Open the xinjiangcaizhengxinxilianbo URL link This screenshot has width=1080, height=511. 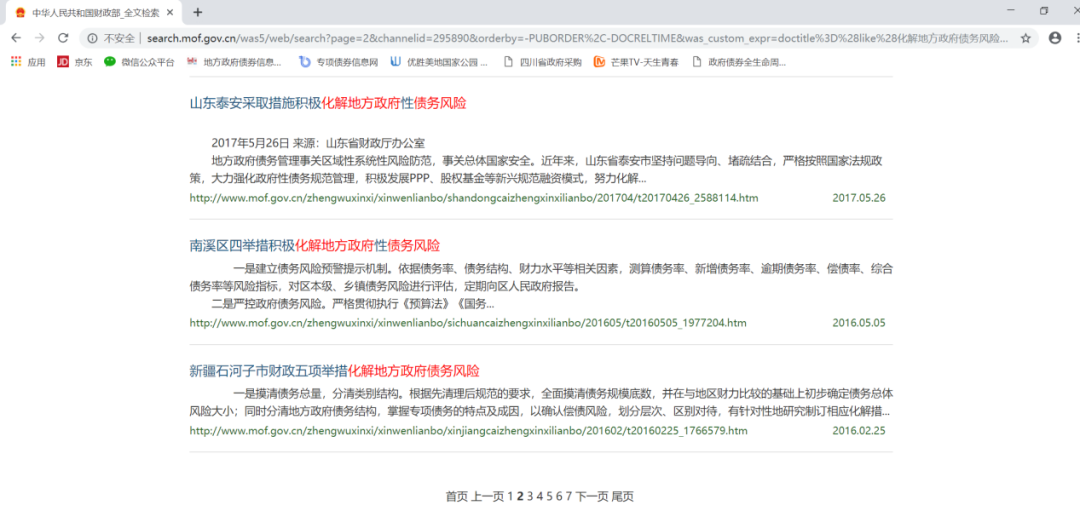(x=468, y=431)
